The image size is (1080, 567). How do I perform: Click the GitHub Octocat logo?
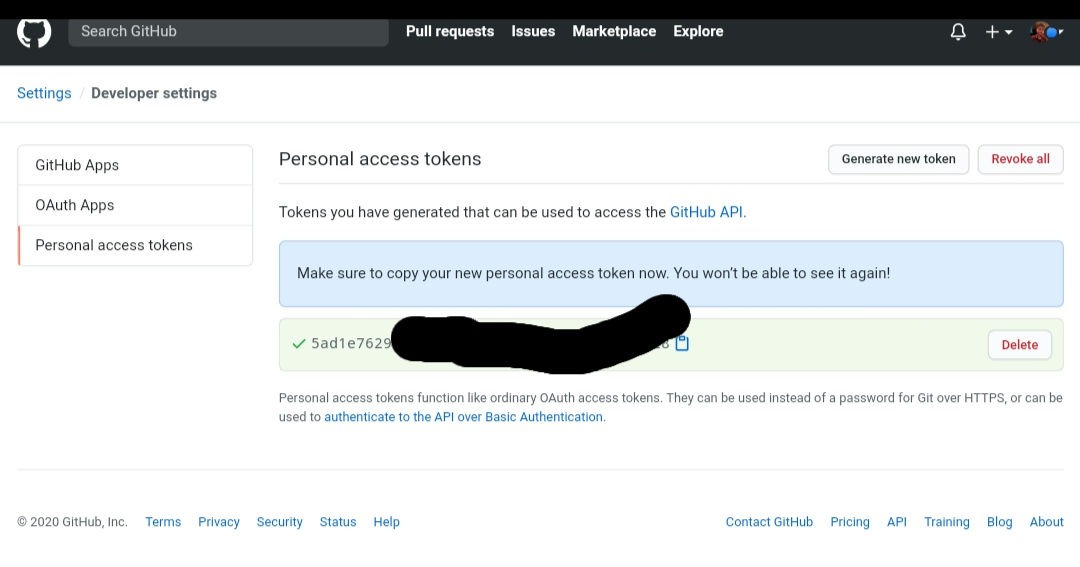click(34, 32)
